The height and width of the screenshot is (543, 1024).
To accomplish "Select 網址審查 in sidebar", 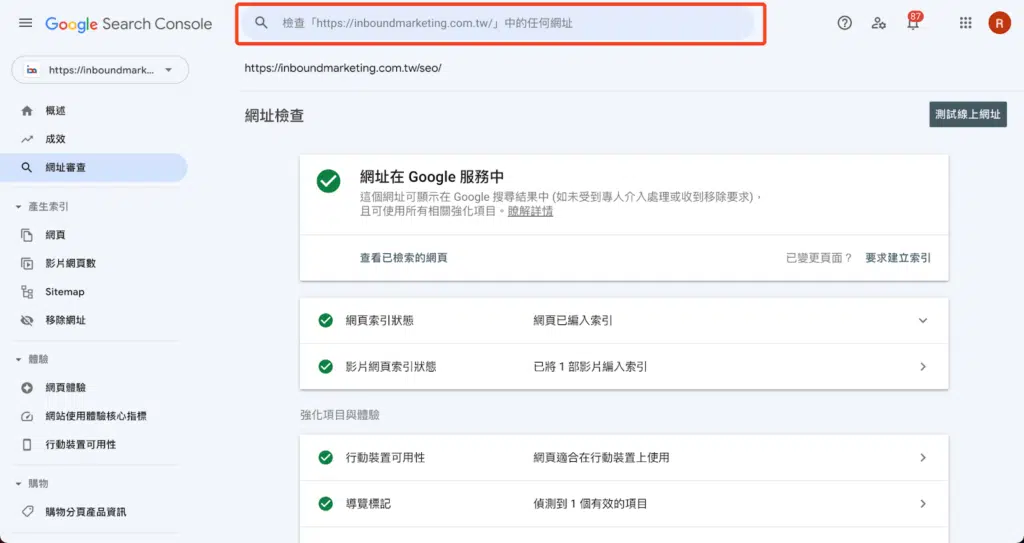I will coord(93,168).
